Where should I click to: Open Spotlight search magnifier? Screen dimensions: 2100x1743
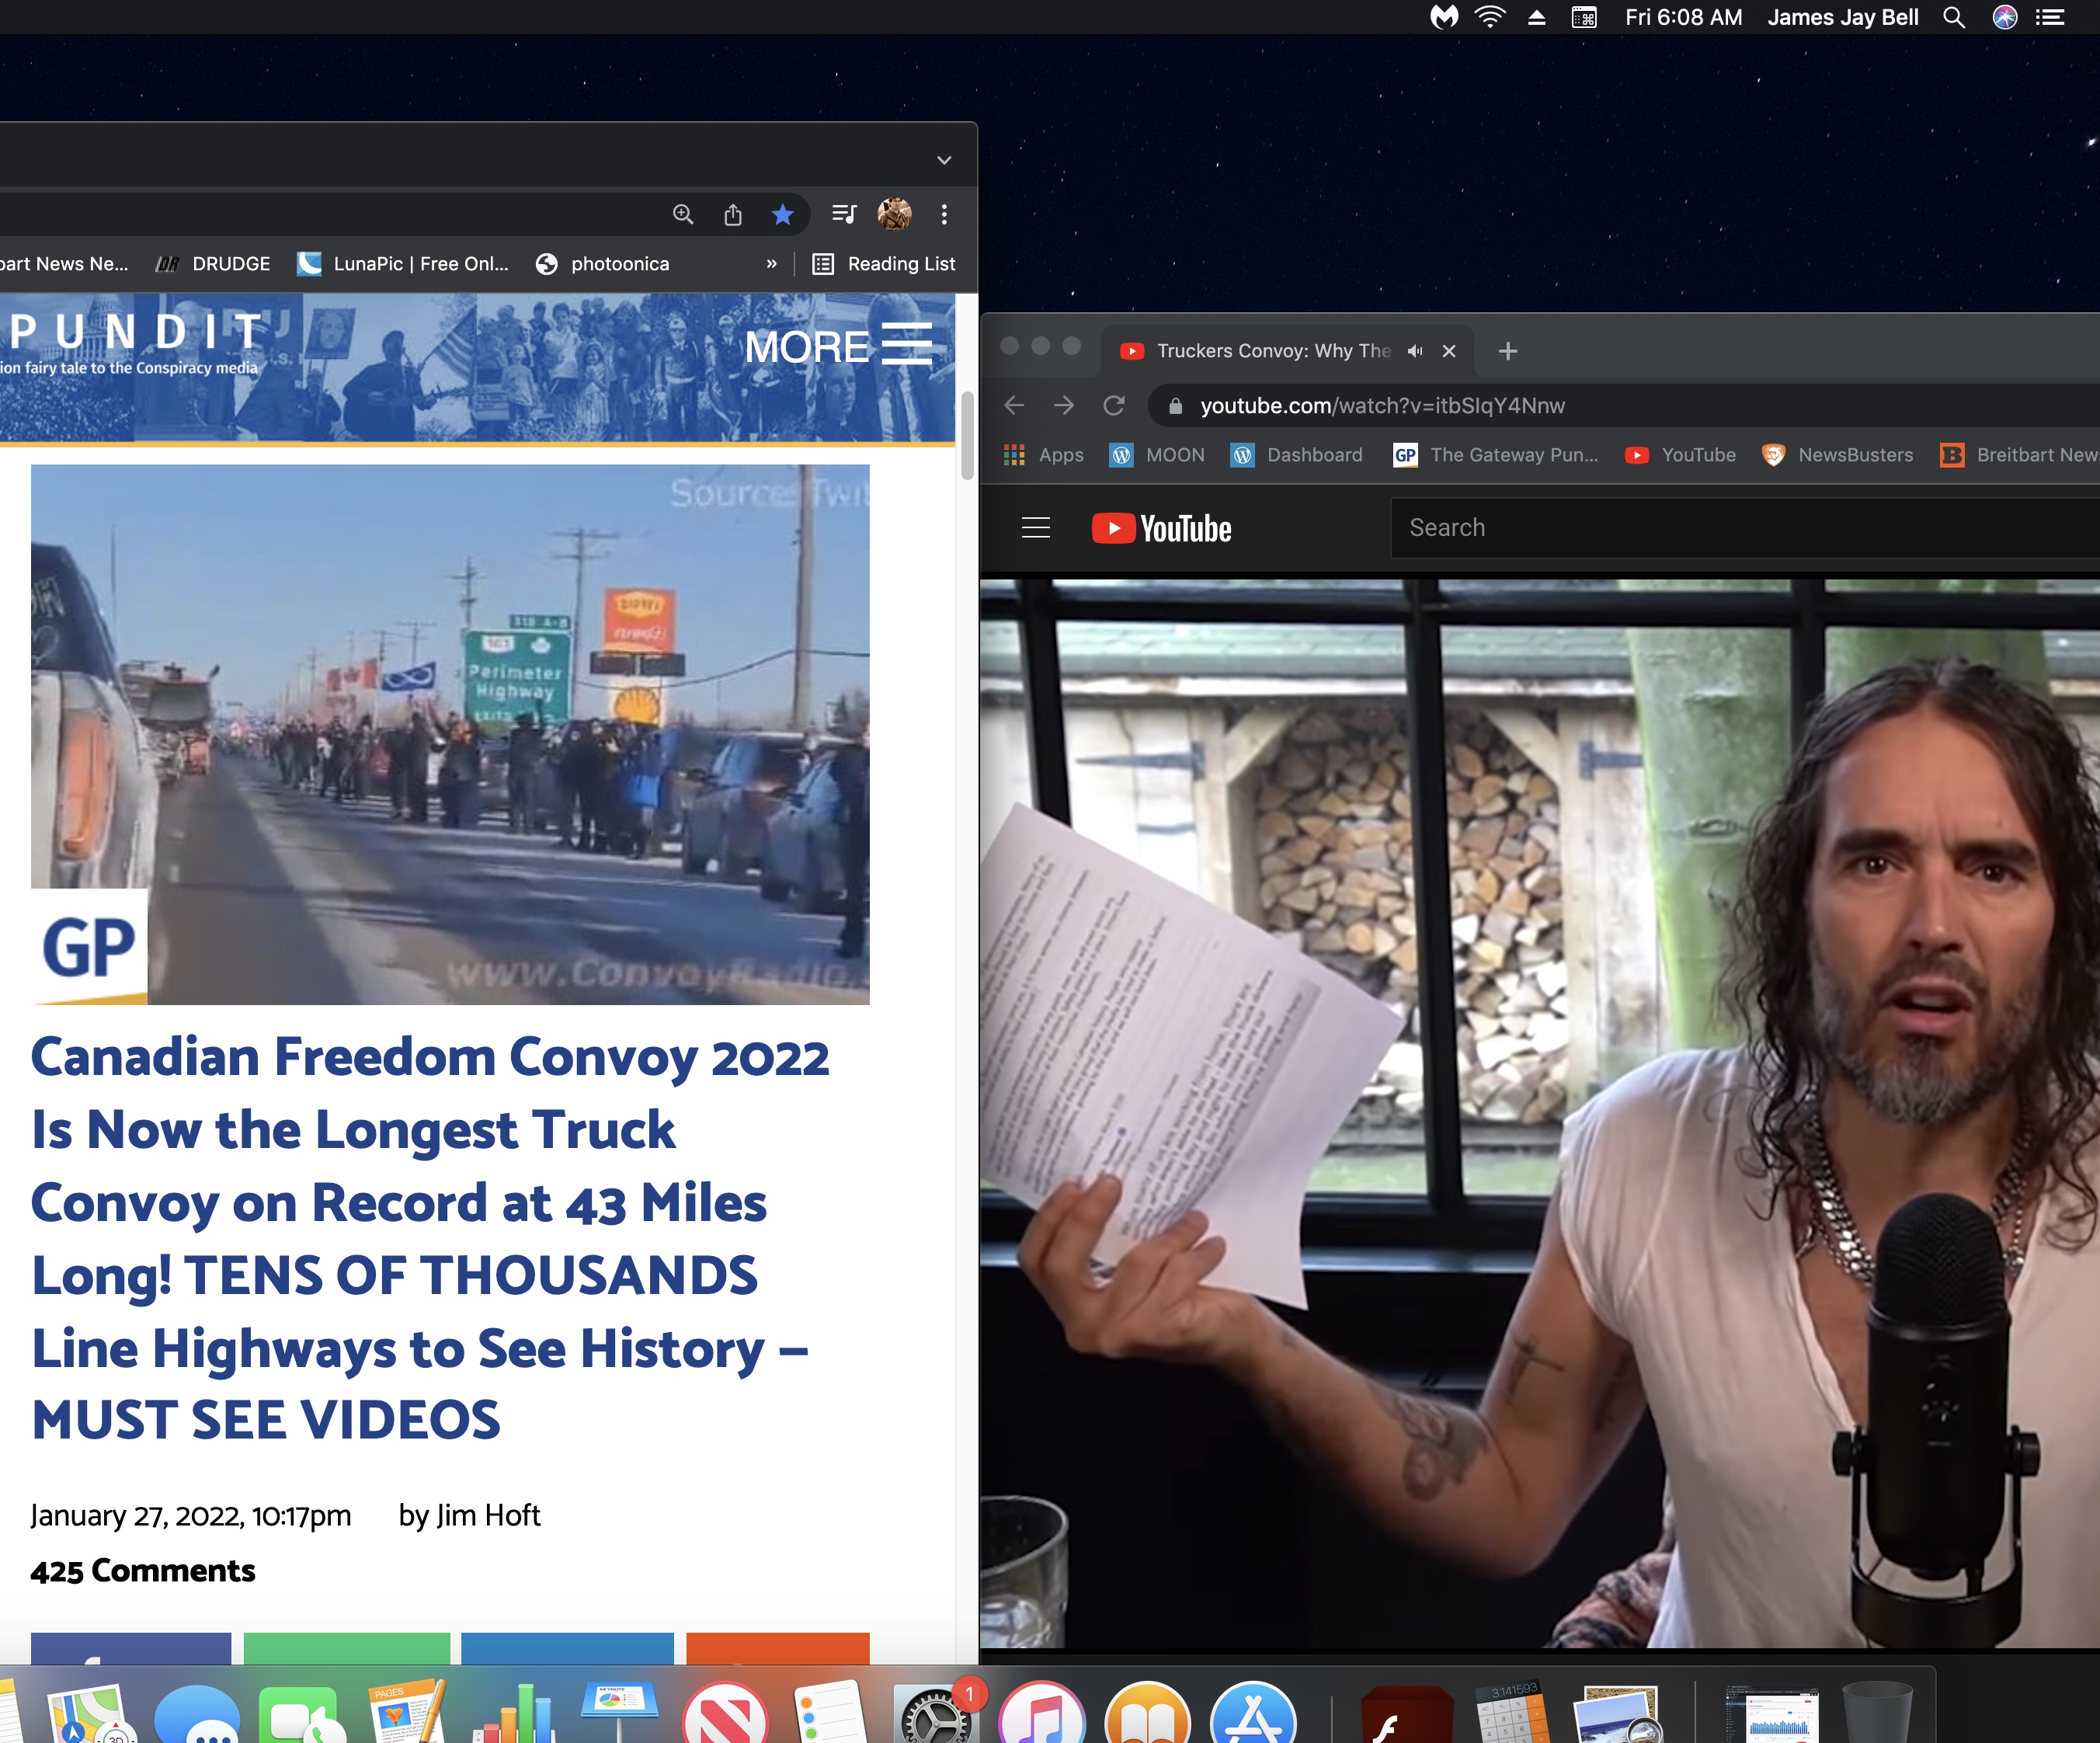click(x=1953, y=17)
